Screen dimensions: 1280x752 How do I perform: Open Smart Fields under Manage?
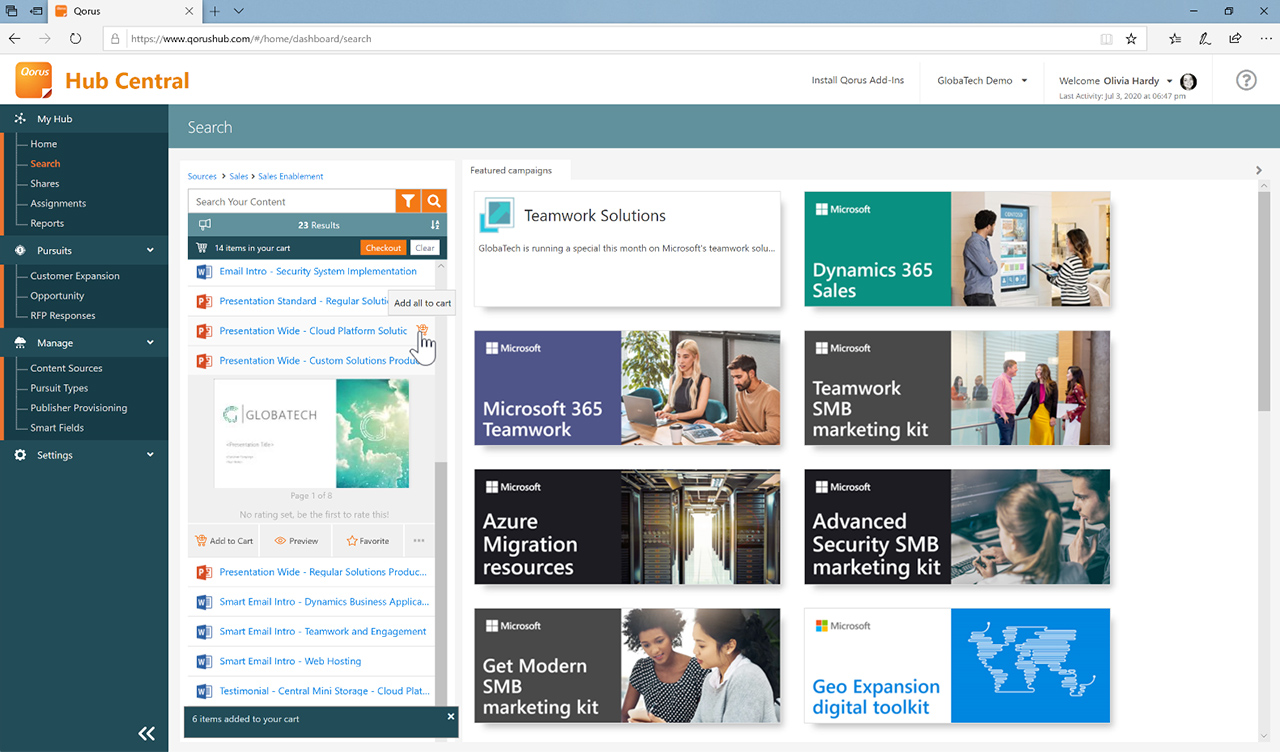point(57,428)
